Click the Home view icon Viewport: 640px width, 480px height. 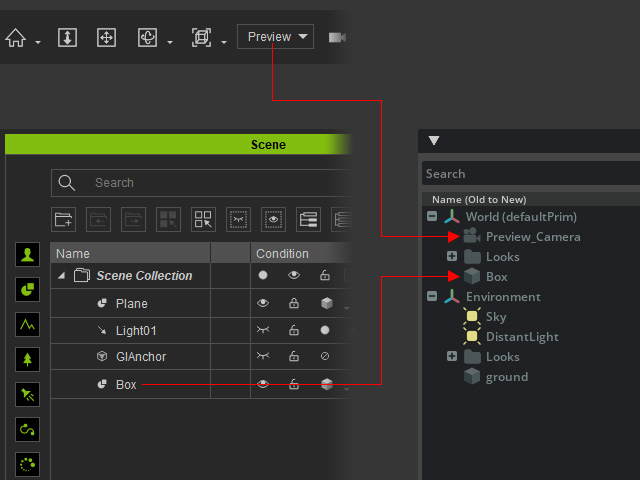(x=15, y=38)
